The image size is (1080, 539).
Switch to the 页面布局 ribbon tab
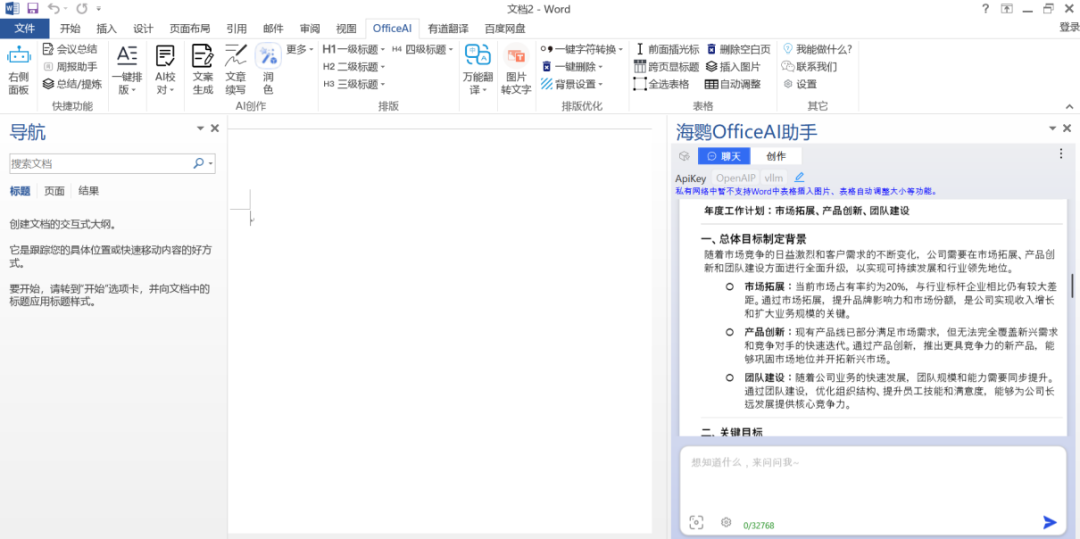pos(190,28)
